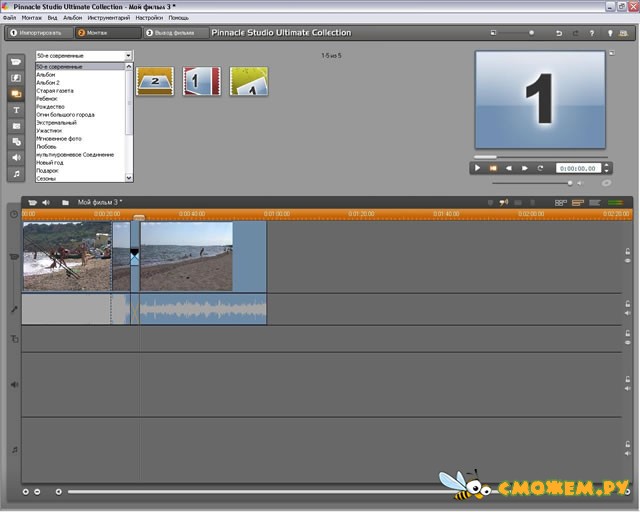Switch to the 3 Вывод фильма tab
Screen dimensions: 640x512
point(176,33)
